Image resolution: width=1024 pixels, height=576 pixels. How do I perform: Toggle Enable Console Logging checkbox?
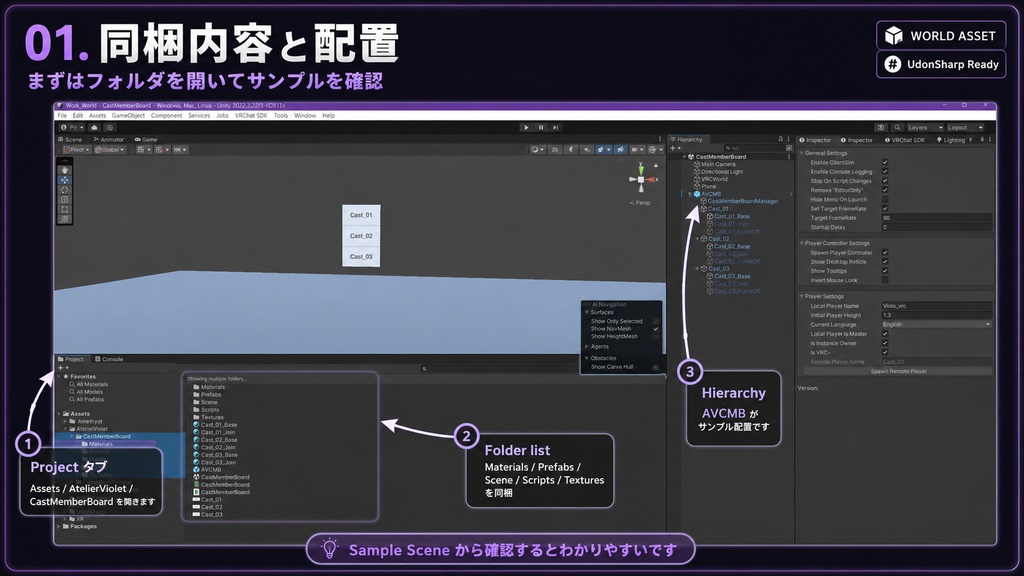click(x=885, y=172)
